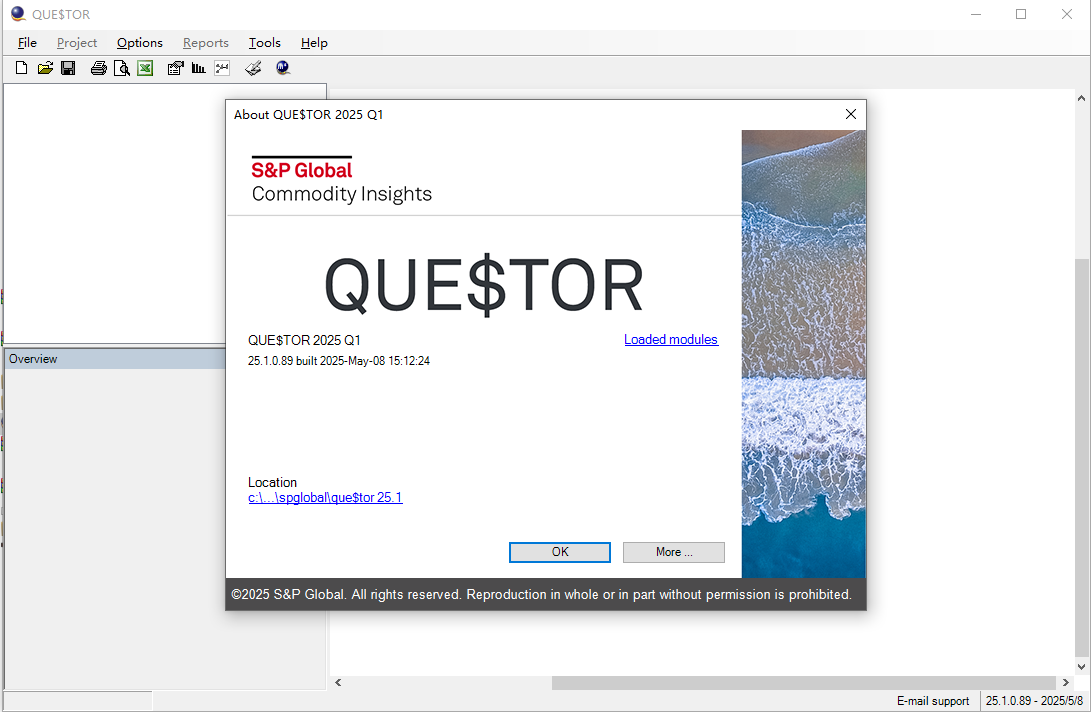Open the installation Location path link

[x=325, y=498]
